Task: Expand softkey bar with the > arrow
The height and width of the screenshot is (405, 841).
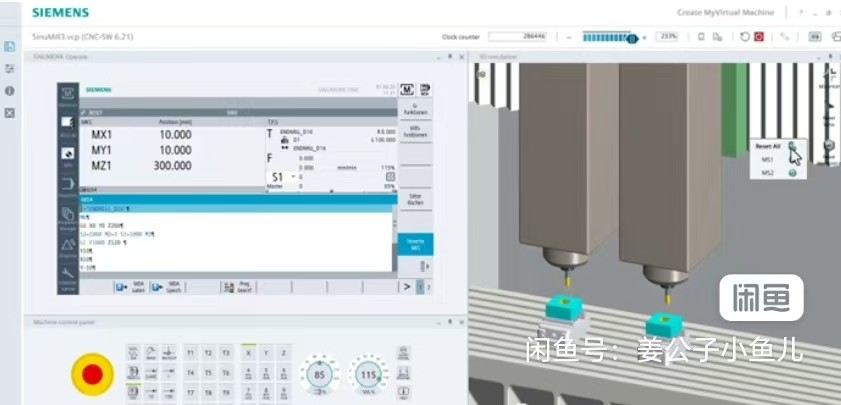Action: coord(407,287)
